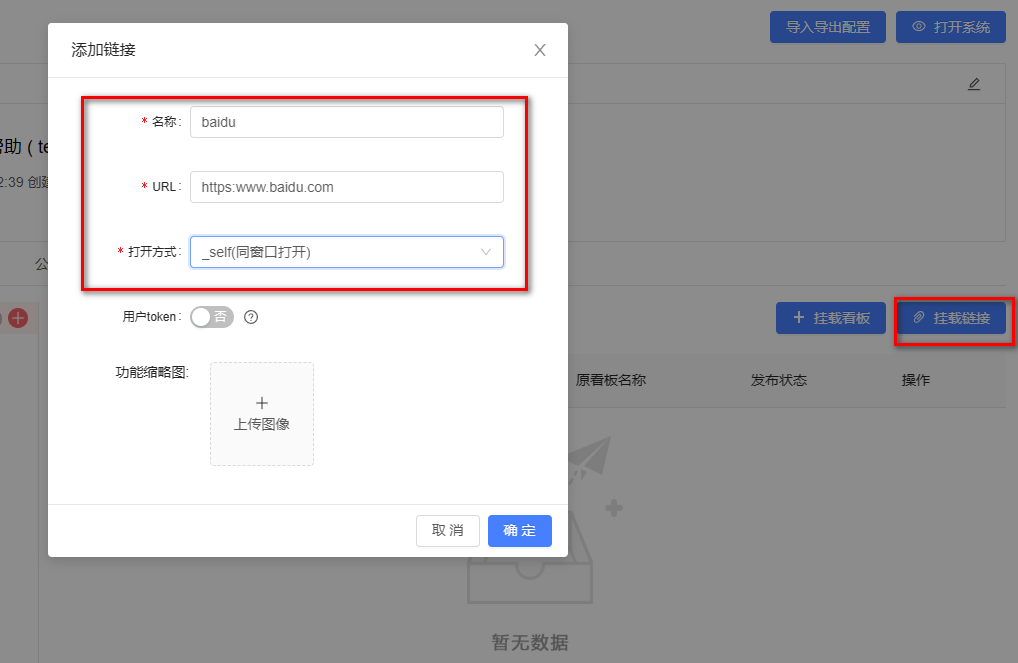This screenshot has width=1018, height=663.
Task: Click the plus icon in upload box
Action: tap(262, 403)
